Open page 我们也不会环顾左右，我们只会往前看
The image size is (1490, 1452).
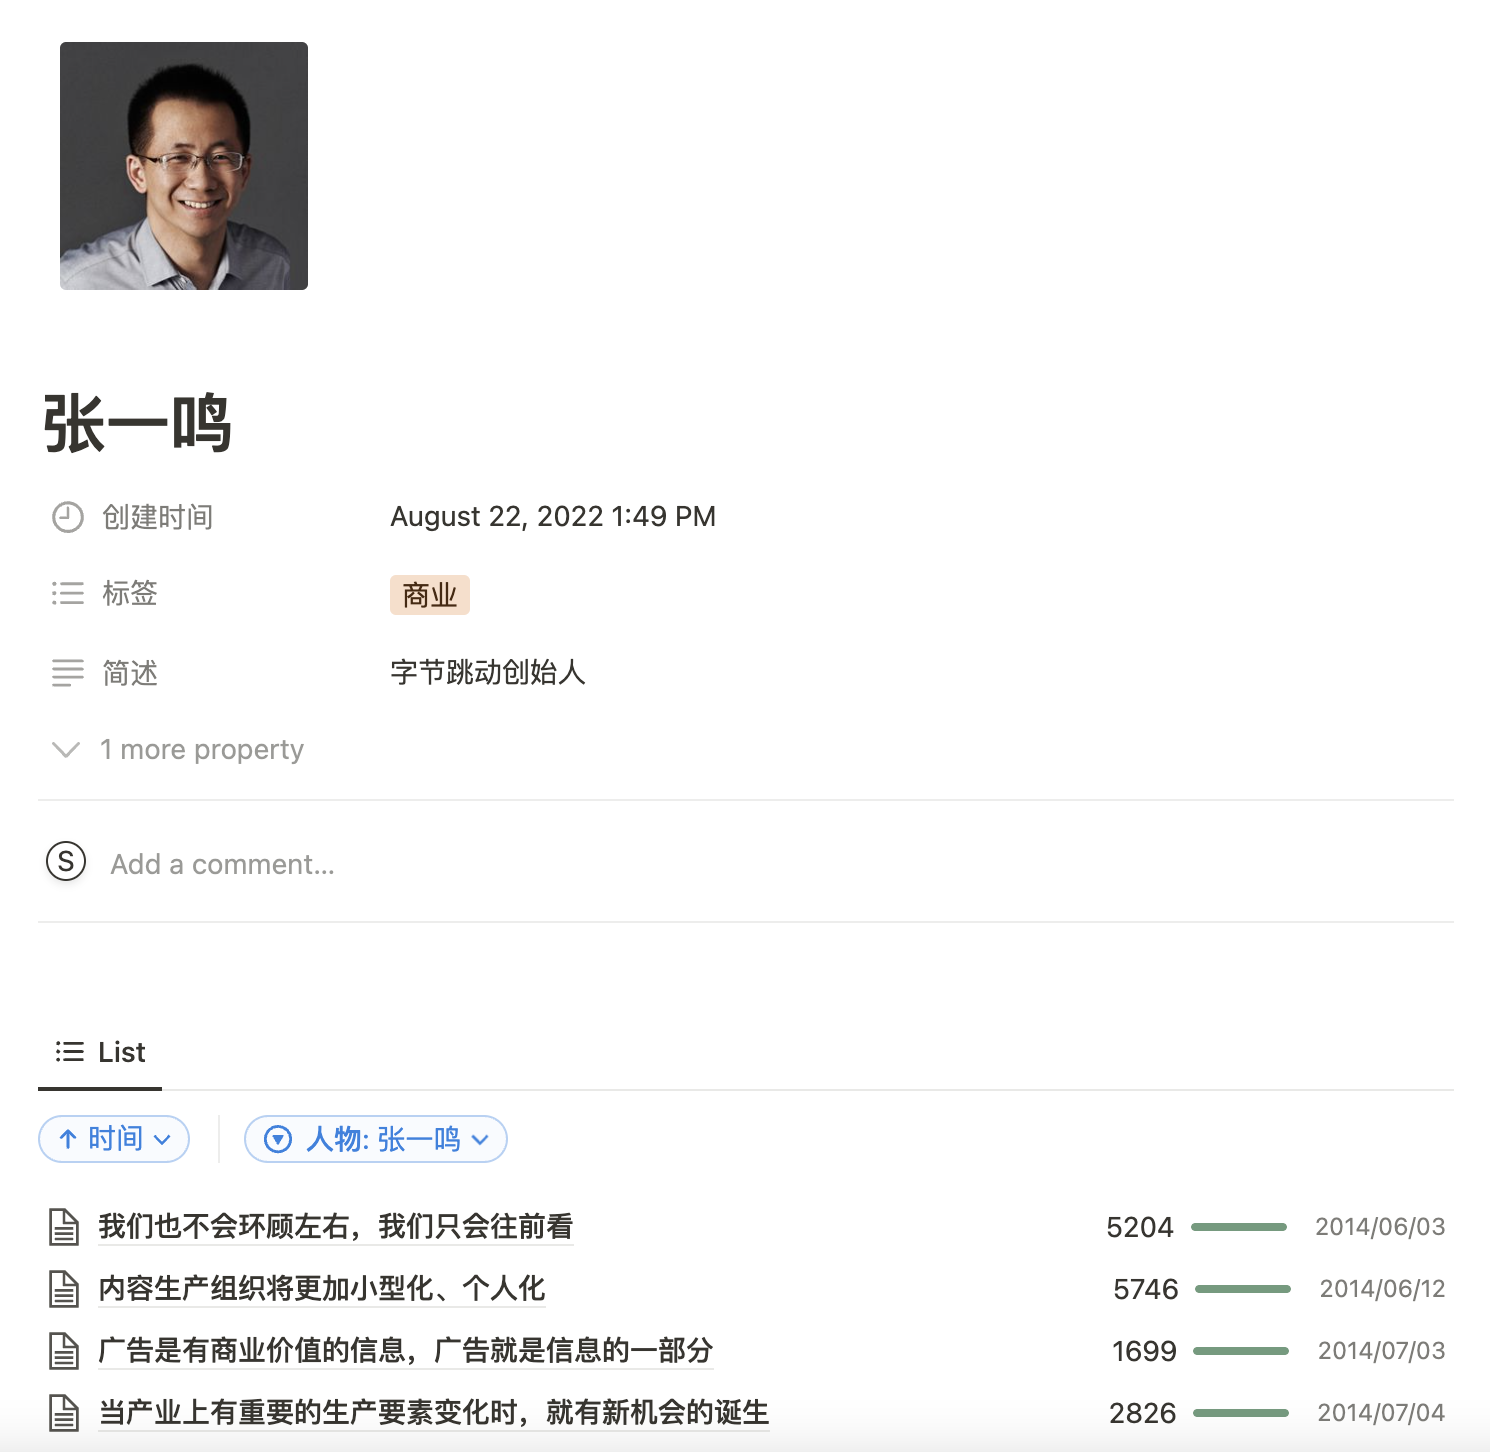coord(335,1227)
